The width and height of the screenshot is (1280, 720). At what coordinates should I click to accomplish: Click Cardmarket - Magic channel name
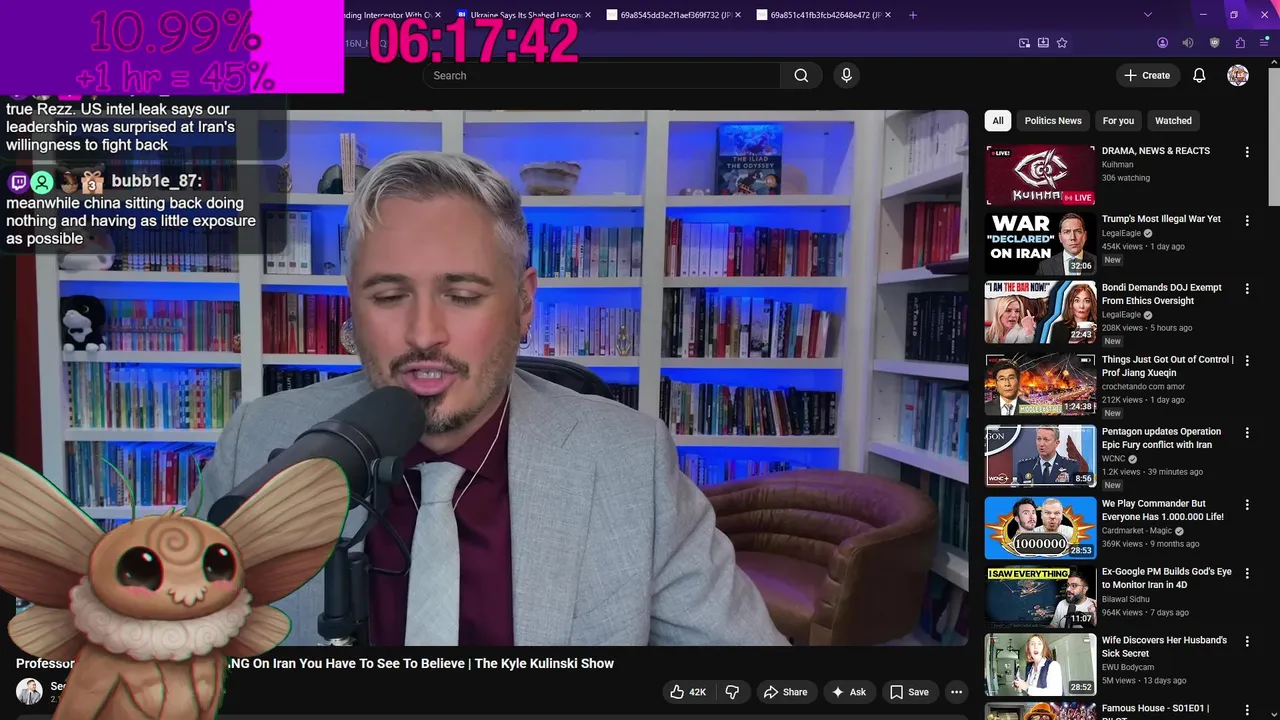(x=1136, y=531)
